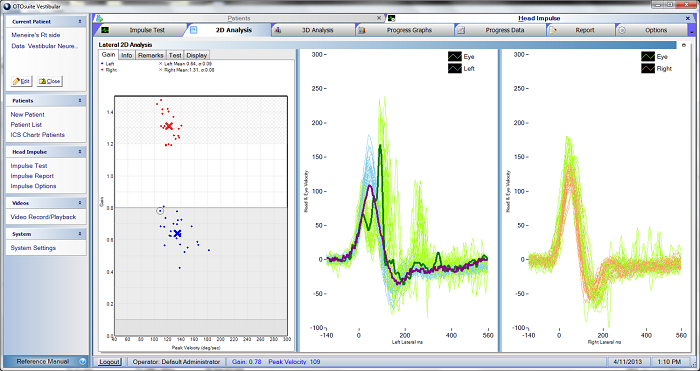This screenshot has height=371, width=700.
Task: Collapse the Videos sidebar section
Action: [80, 203]
